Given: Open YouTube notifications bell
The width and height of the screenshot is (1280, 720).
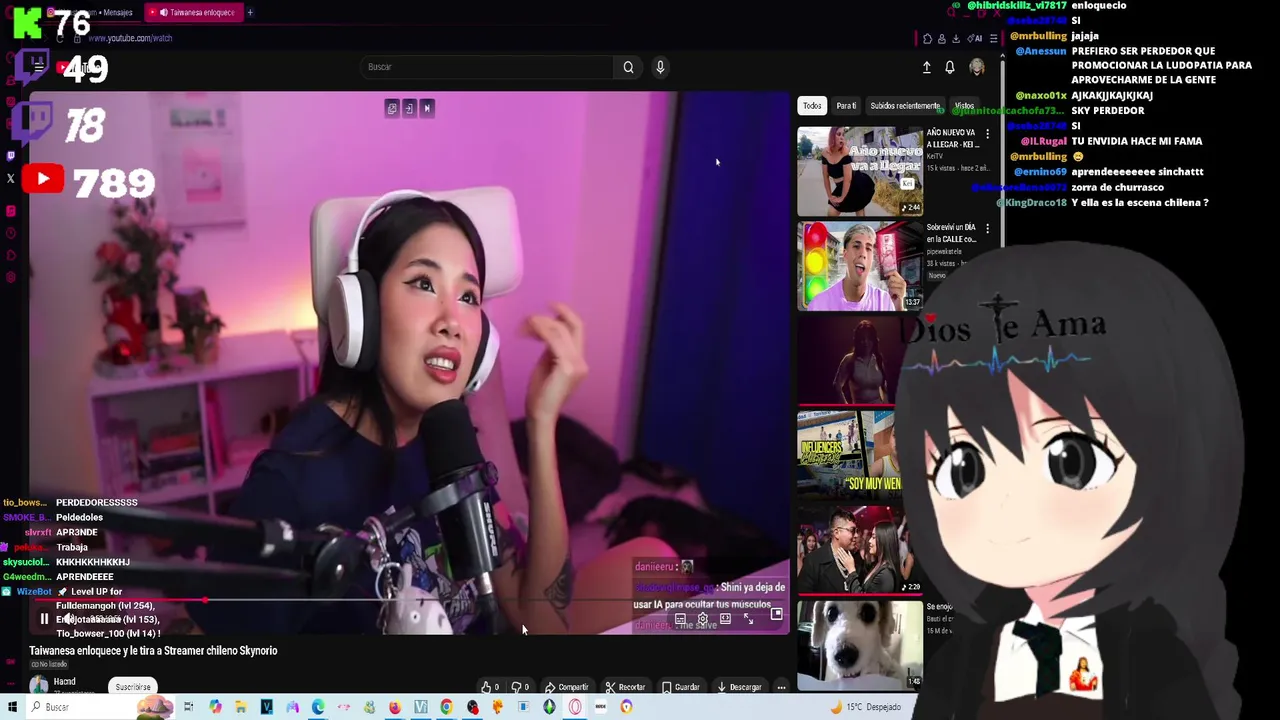Looking at the screenshot, I should pos(950,67).
